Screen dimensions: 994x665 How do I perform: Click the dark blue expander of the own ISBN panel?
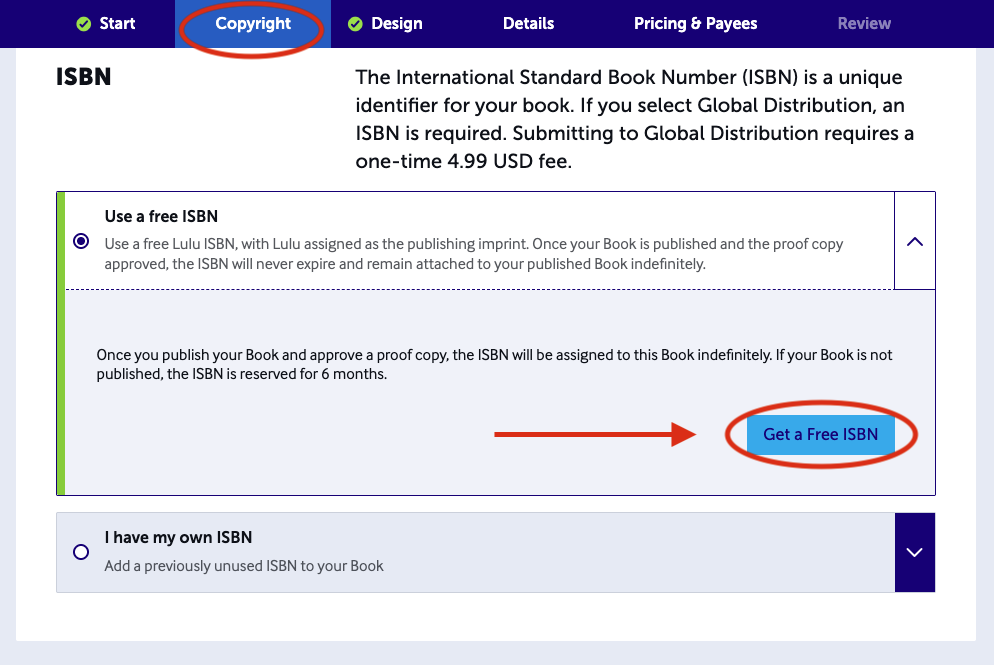(x=914, y=551)
